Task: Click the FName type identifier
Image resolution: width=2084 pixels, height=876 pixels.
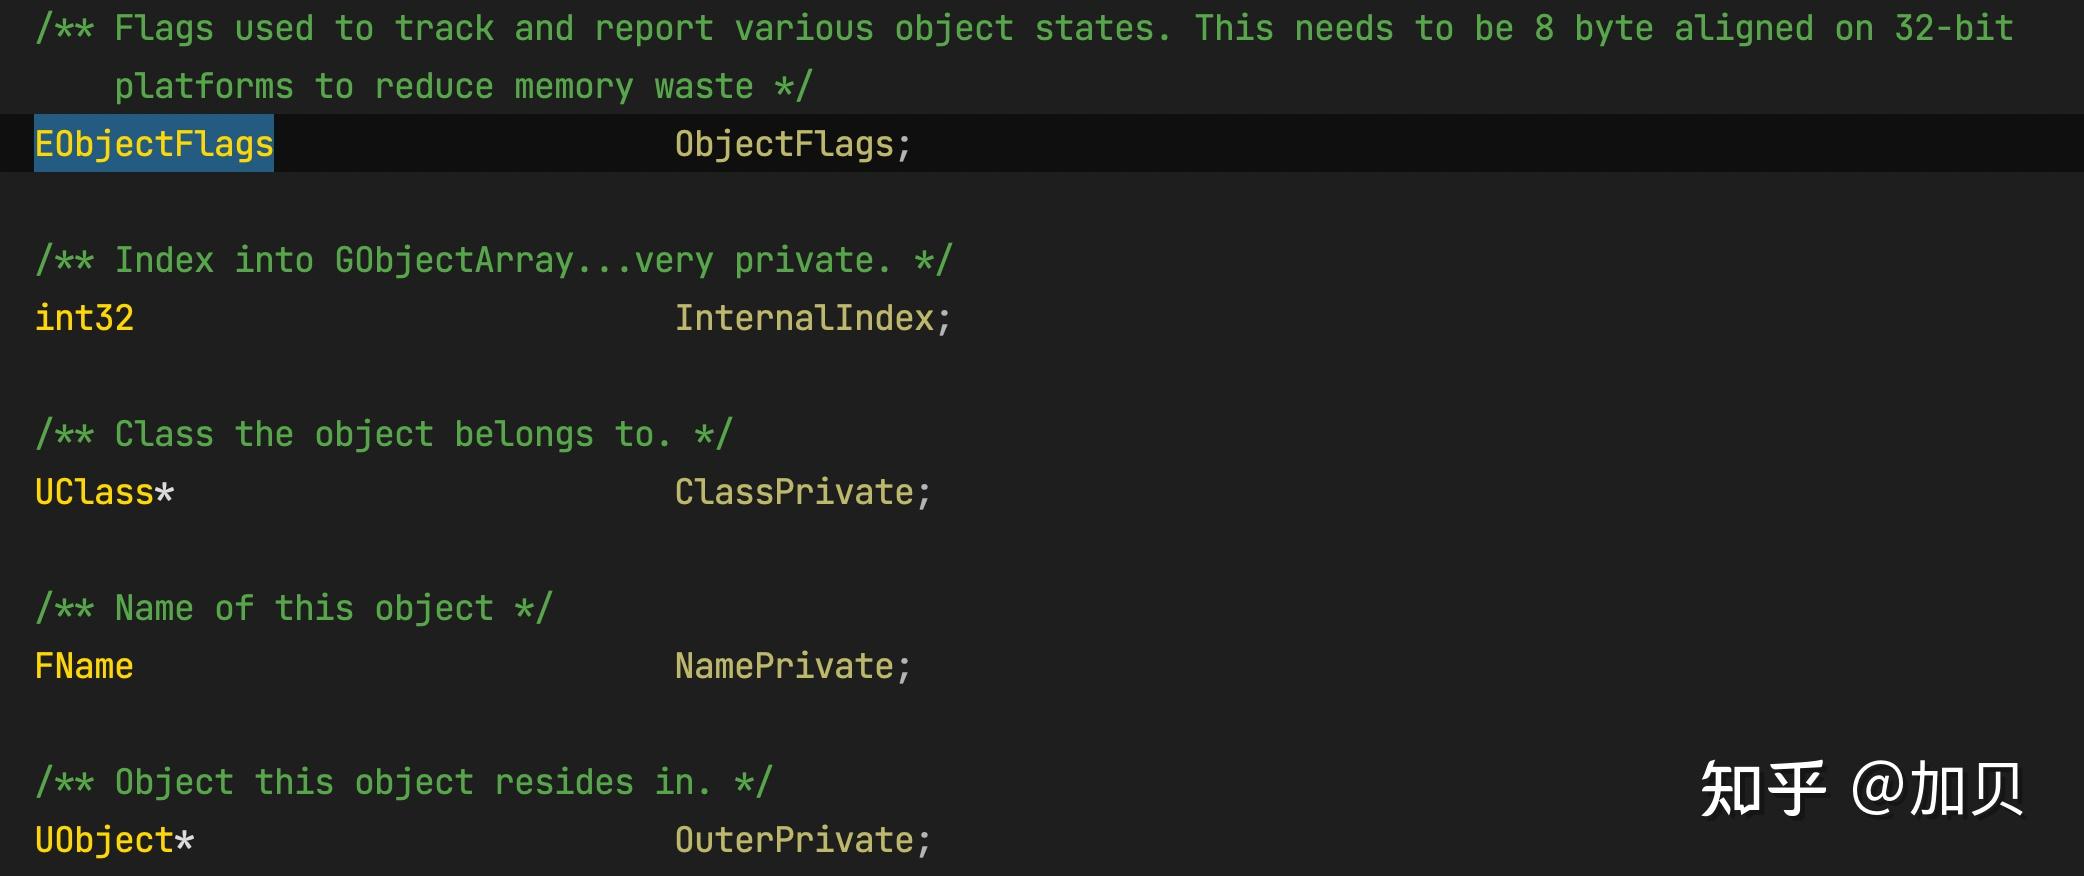Action: pyautogui.click(x=84, y=666)
